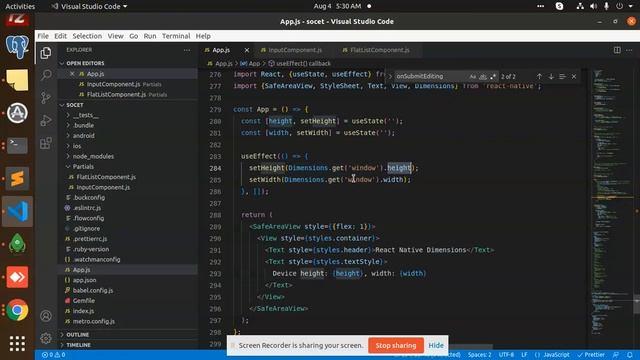This screenshot has height=360, width=640.
Task: Open the Accounts menu icon
Action: pyautogui.click(x=46, y=316)
